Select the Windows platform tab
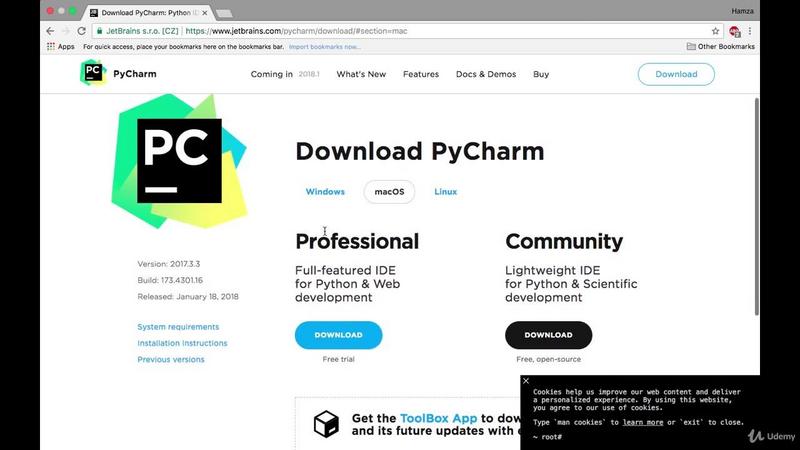This screenshot has width=800, height=450. point(325,192)
